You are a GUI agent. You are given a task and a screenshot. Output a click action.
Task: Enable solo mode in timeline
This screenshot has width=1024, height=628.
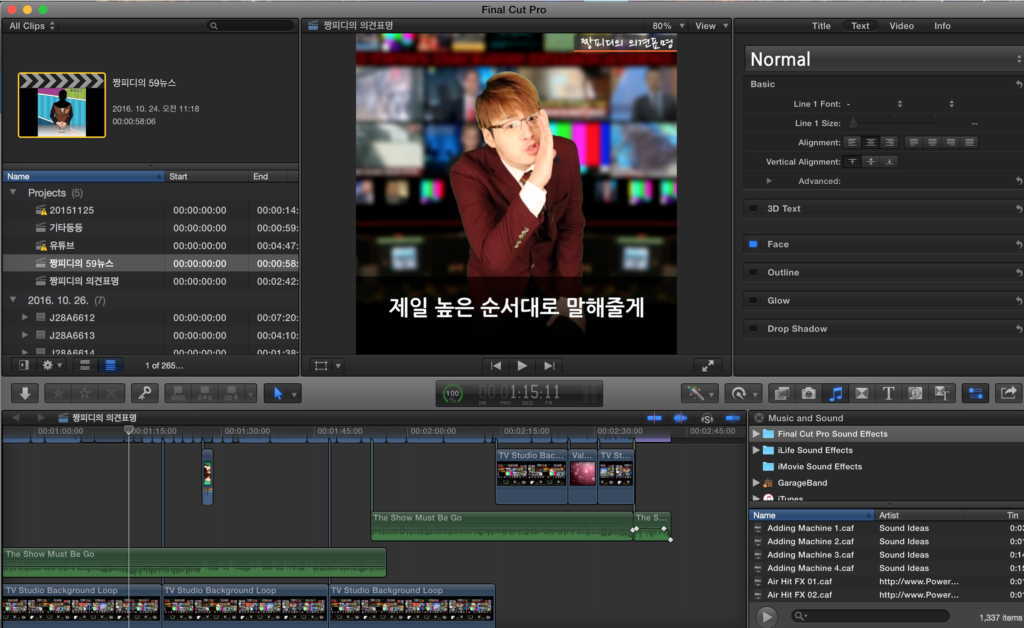tap(707, 418)
